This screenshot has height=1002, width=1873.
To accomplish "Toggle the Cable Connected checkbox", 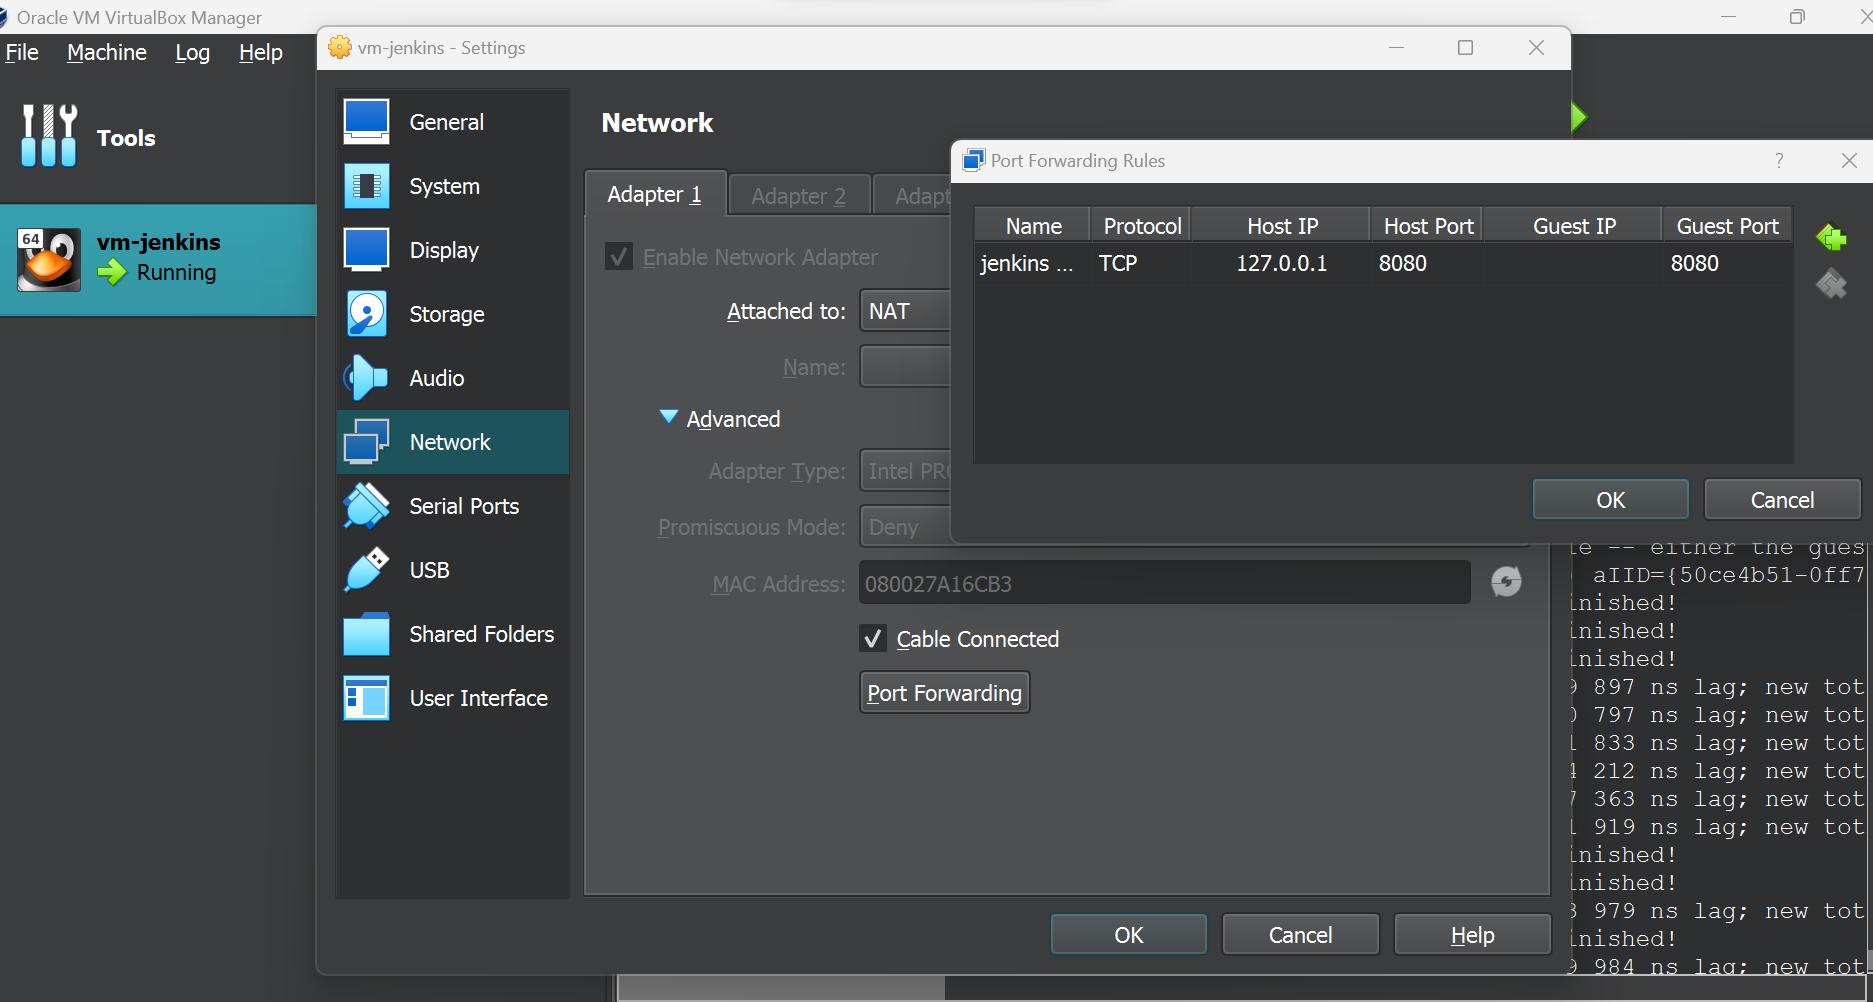I will click(x=873, y=638).
